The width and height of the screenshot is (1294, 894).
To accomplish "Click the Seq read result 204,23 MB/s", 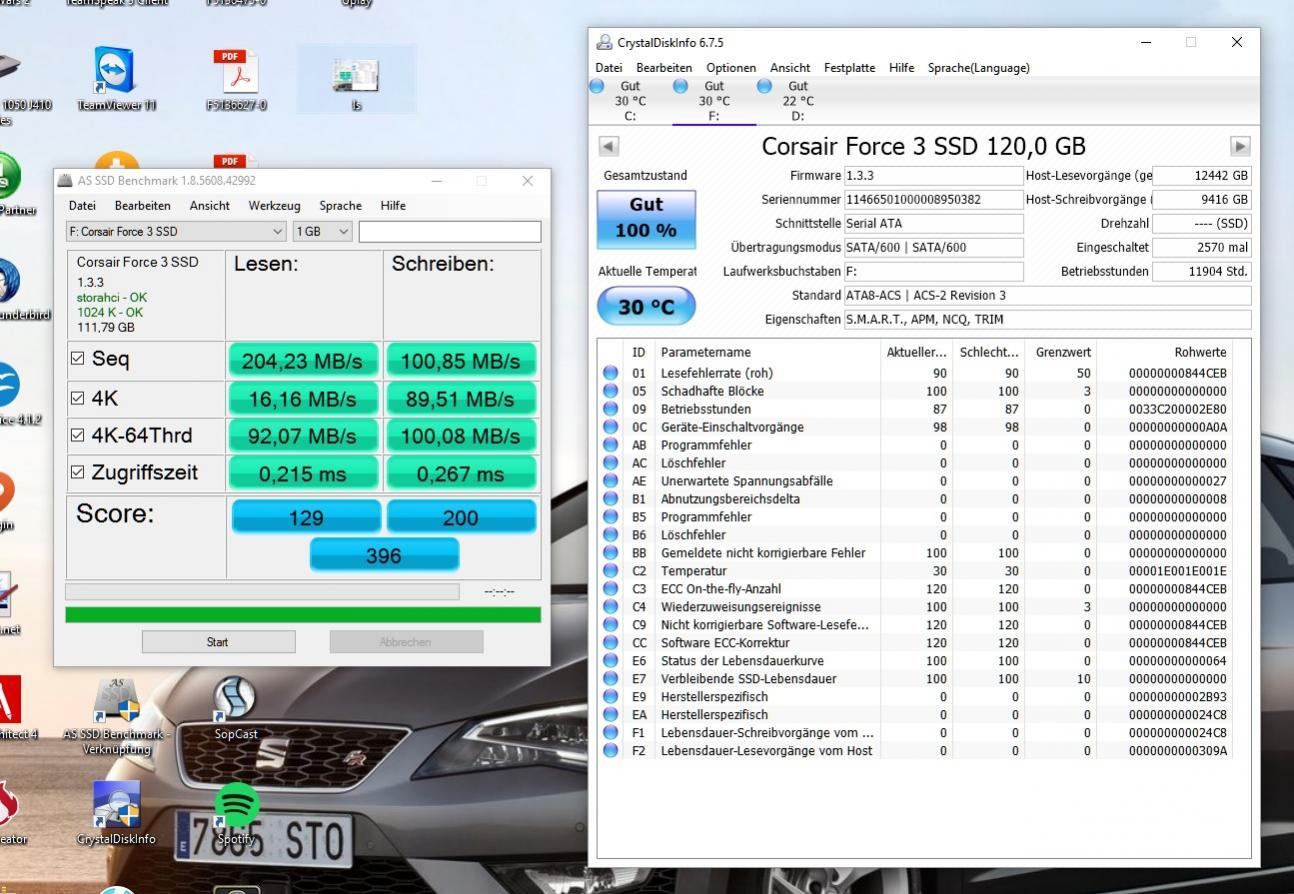I will pyautogui.click(x=302, y=361).
